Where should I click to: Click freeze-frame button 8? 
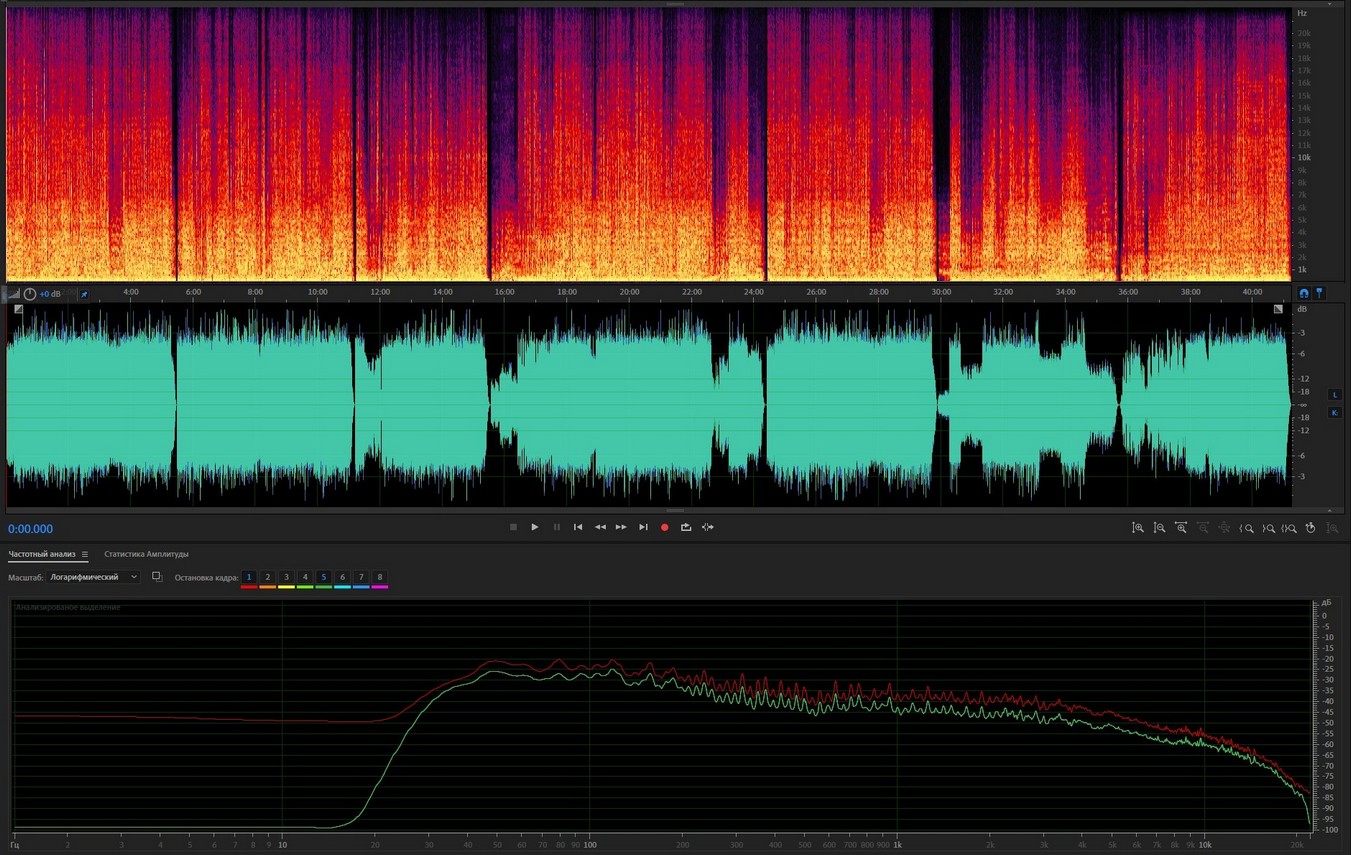click(x=380, y=577)
